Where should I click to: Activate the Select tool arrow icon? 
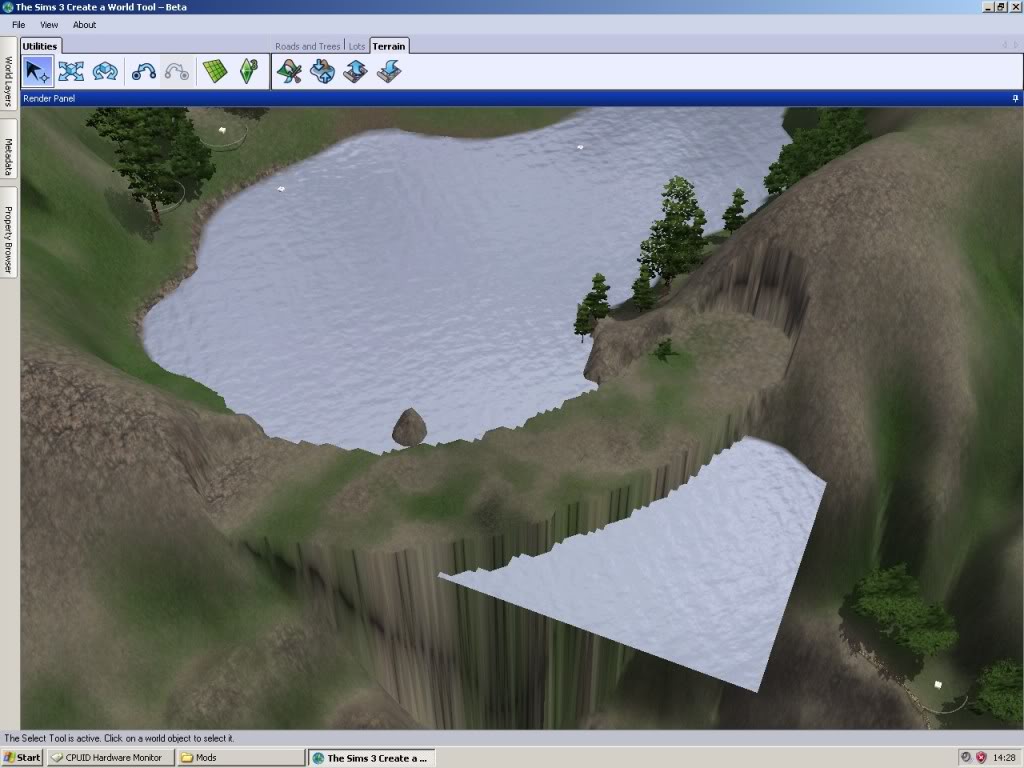(37, 71)
